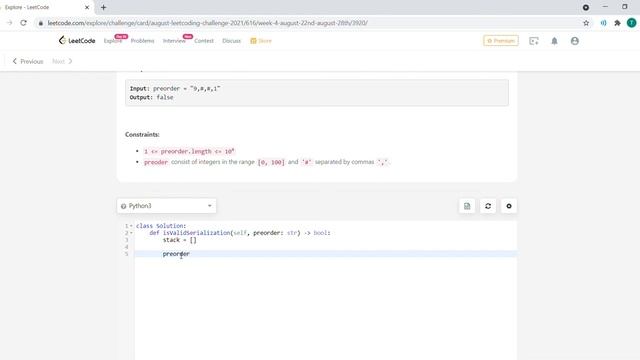
Task: Visit the Store link
Action: point(261,41)
